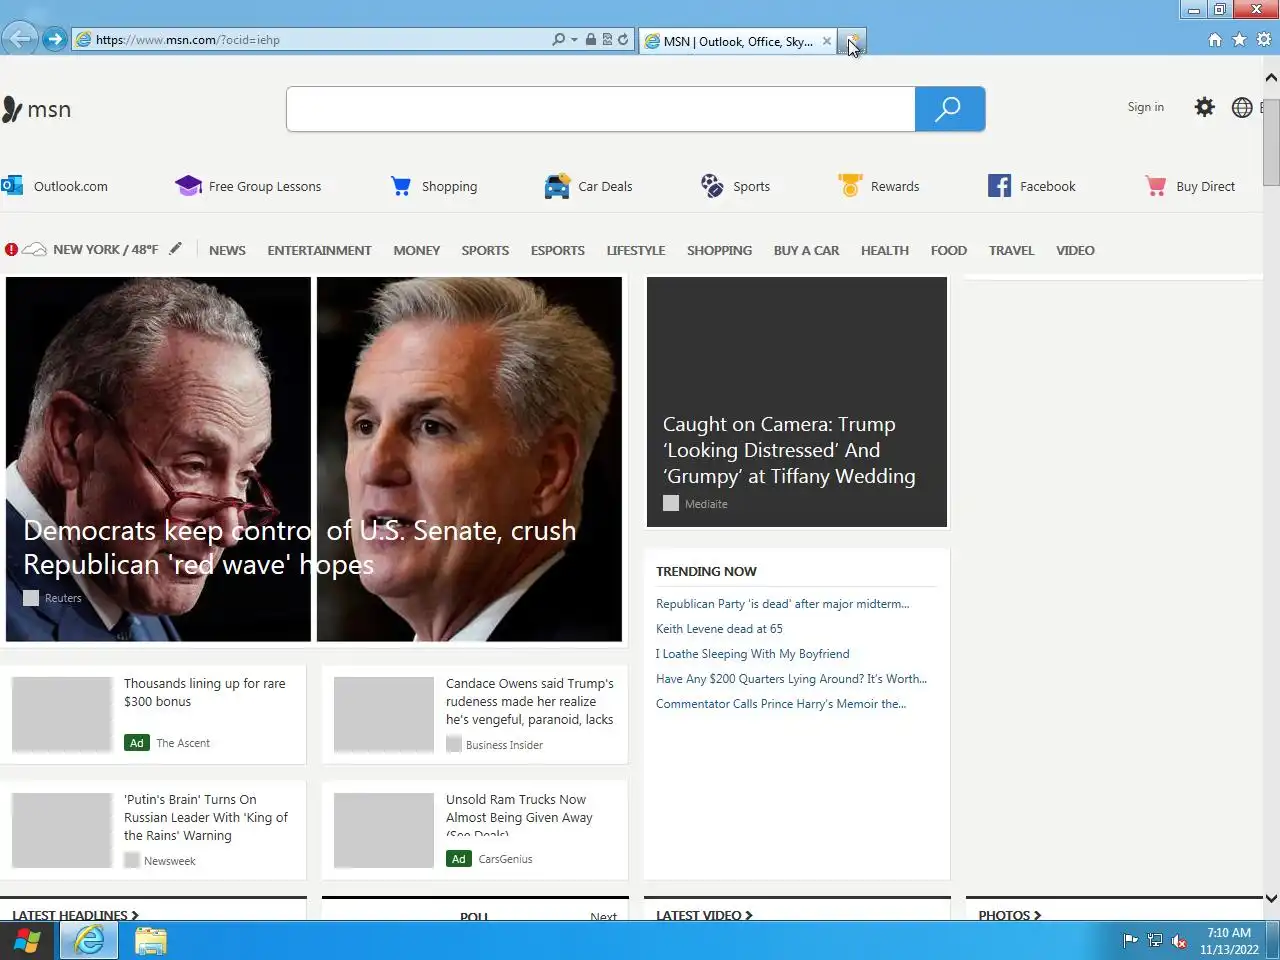Expand the PHOTOS section chevron

click(x=1037, y=915)
